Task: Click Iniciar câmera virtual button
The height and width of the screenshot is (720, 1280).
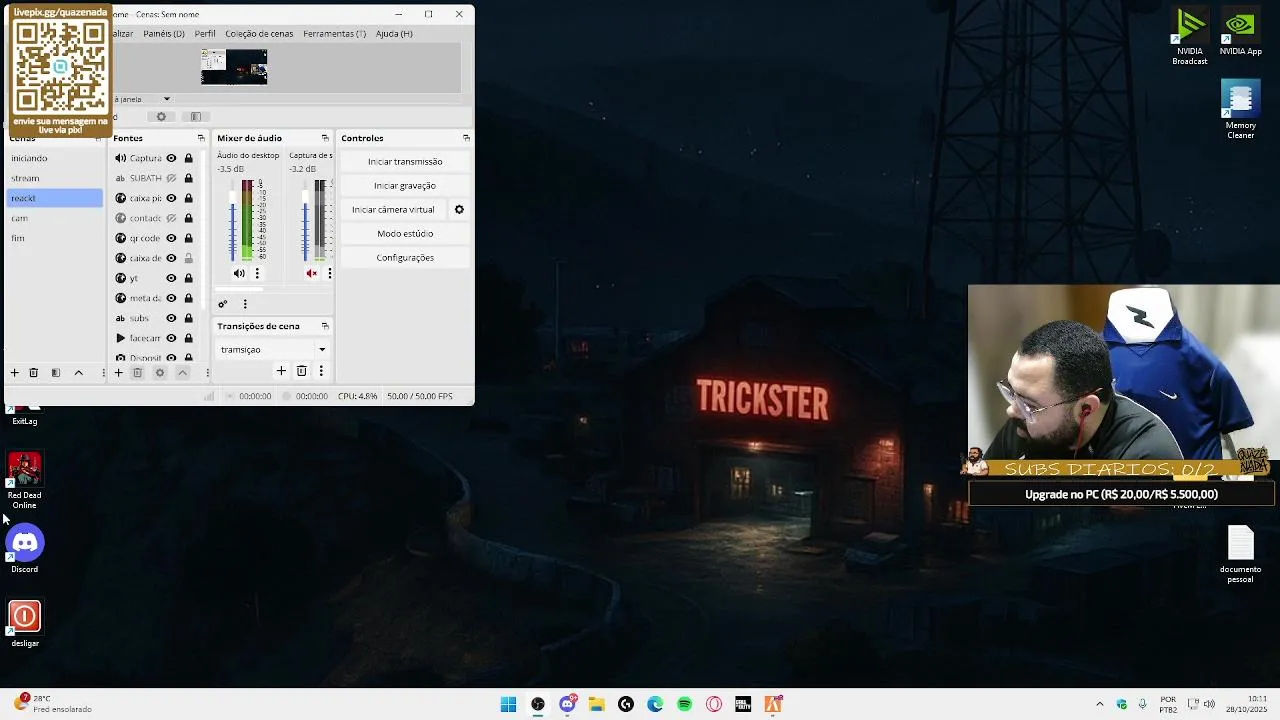Action: [x=393, y=209]
